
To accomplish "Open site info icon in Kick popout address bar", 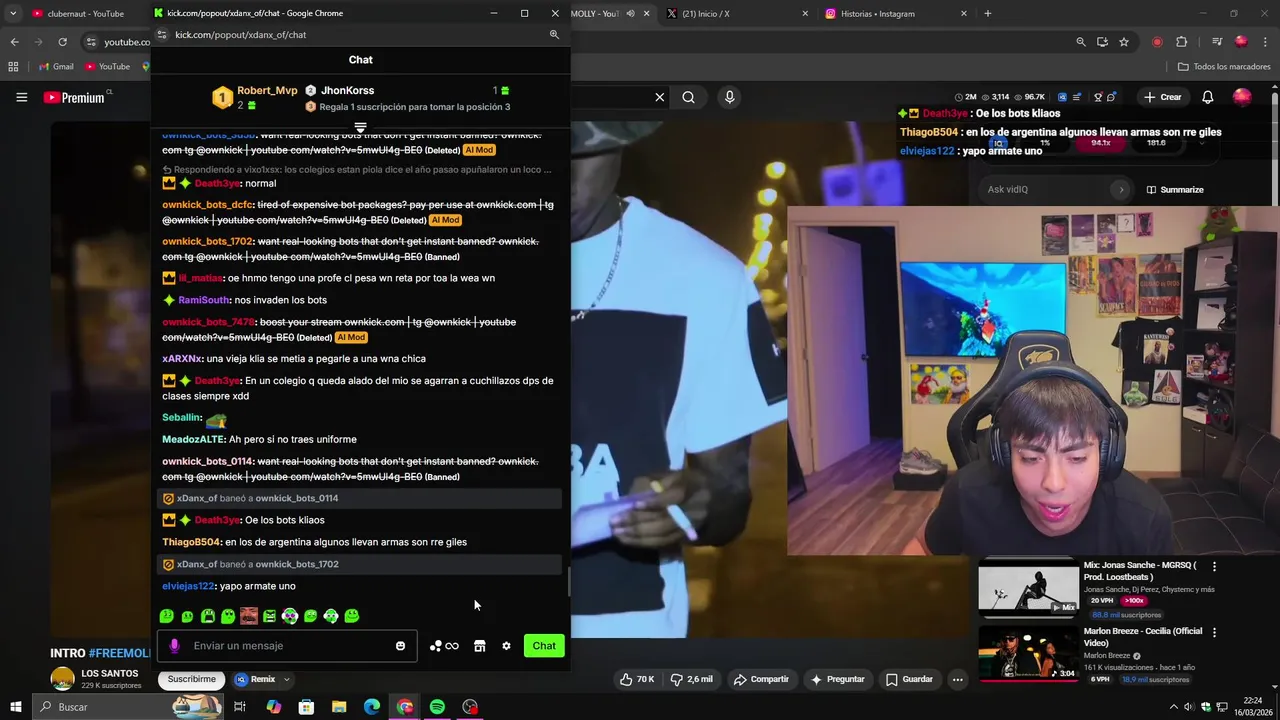I will (162, 35).
